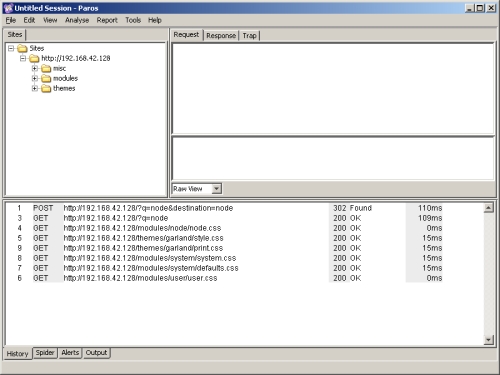The image size is (500, 375).
Task: Select the http://192.168.42.128 site label
Action: (x=76, y=59)
